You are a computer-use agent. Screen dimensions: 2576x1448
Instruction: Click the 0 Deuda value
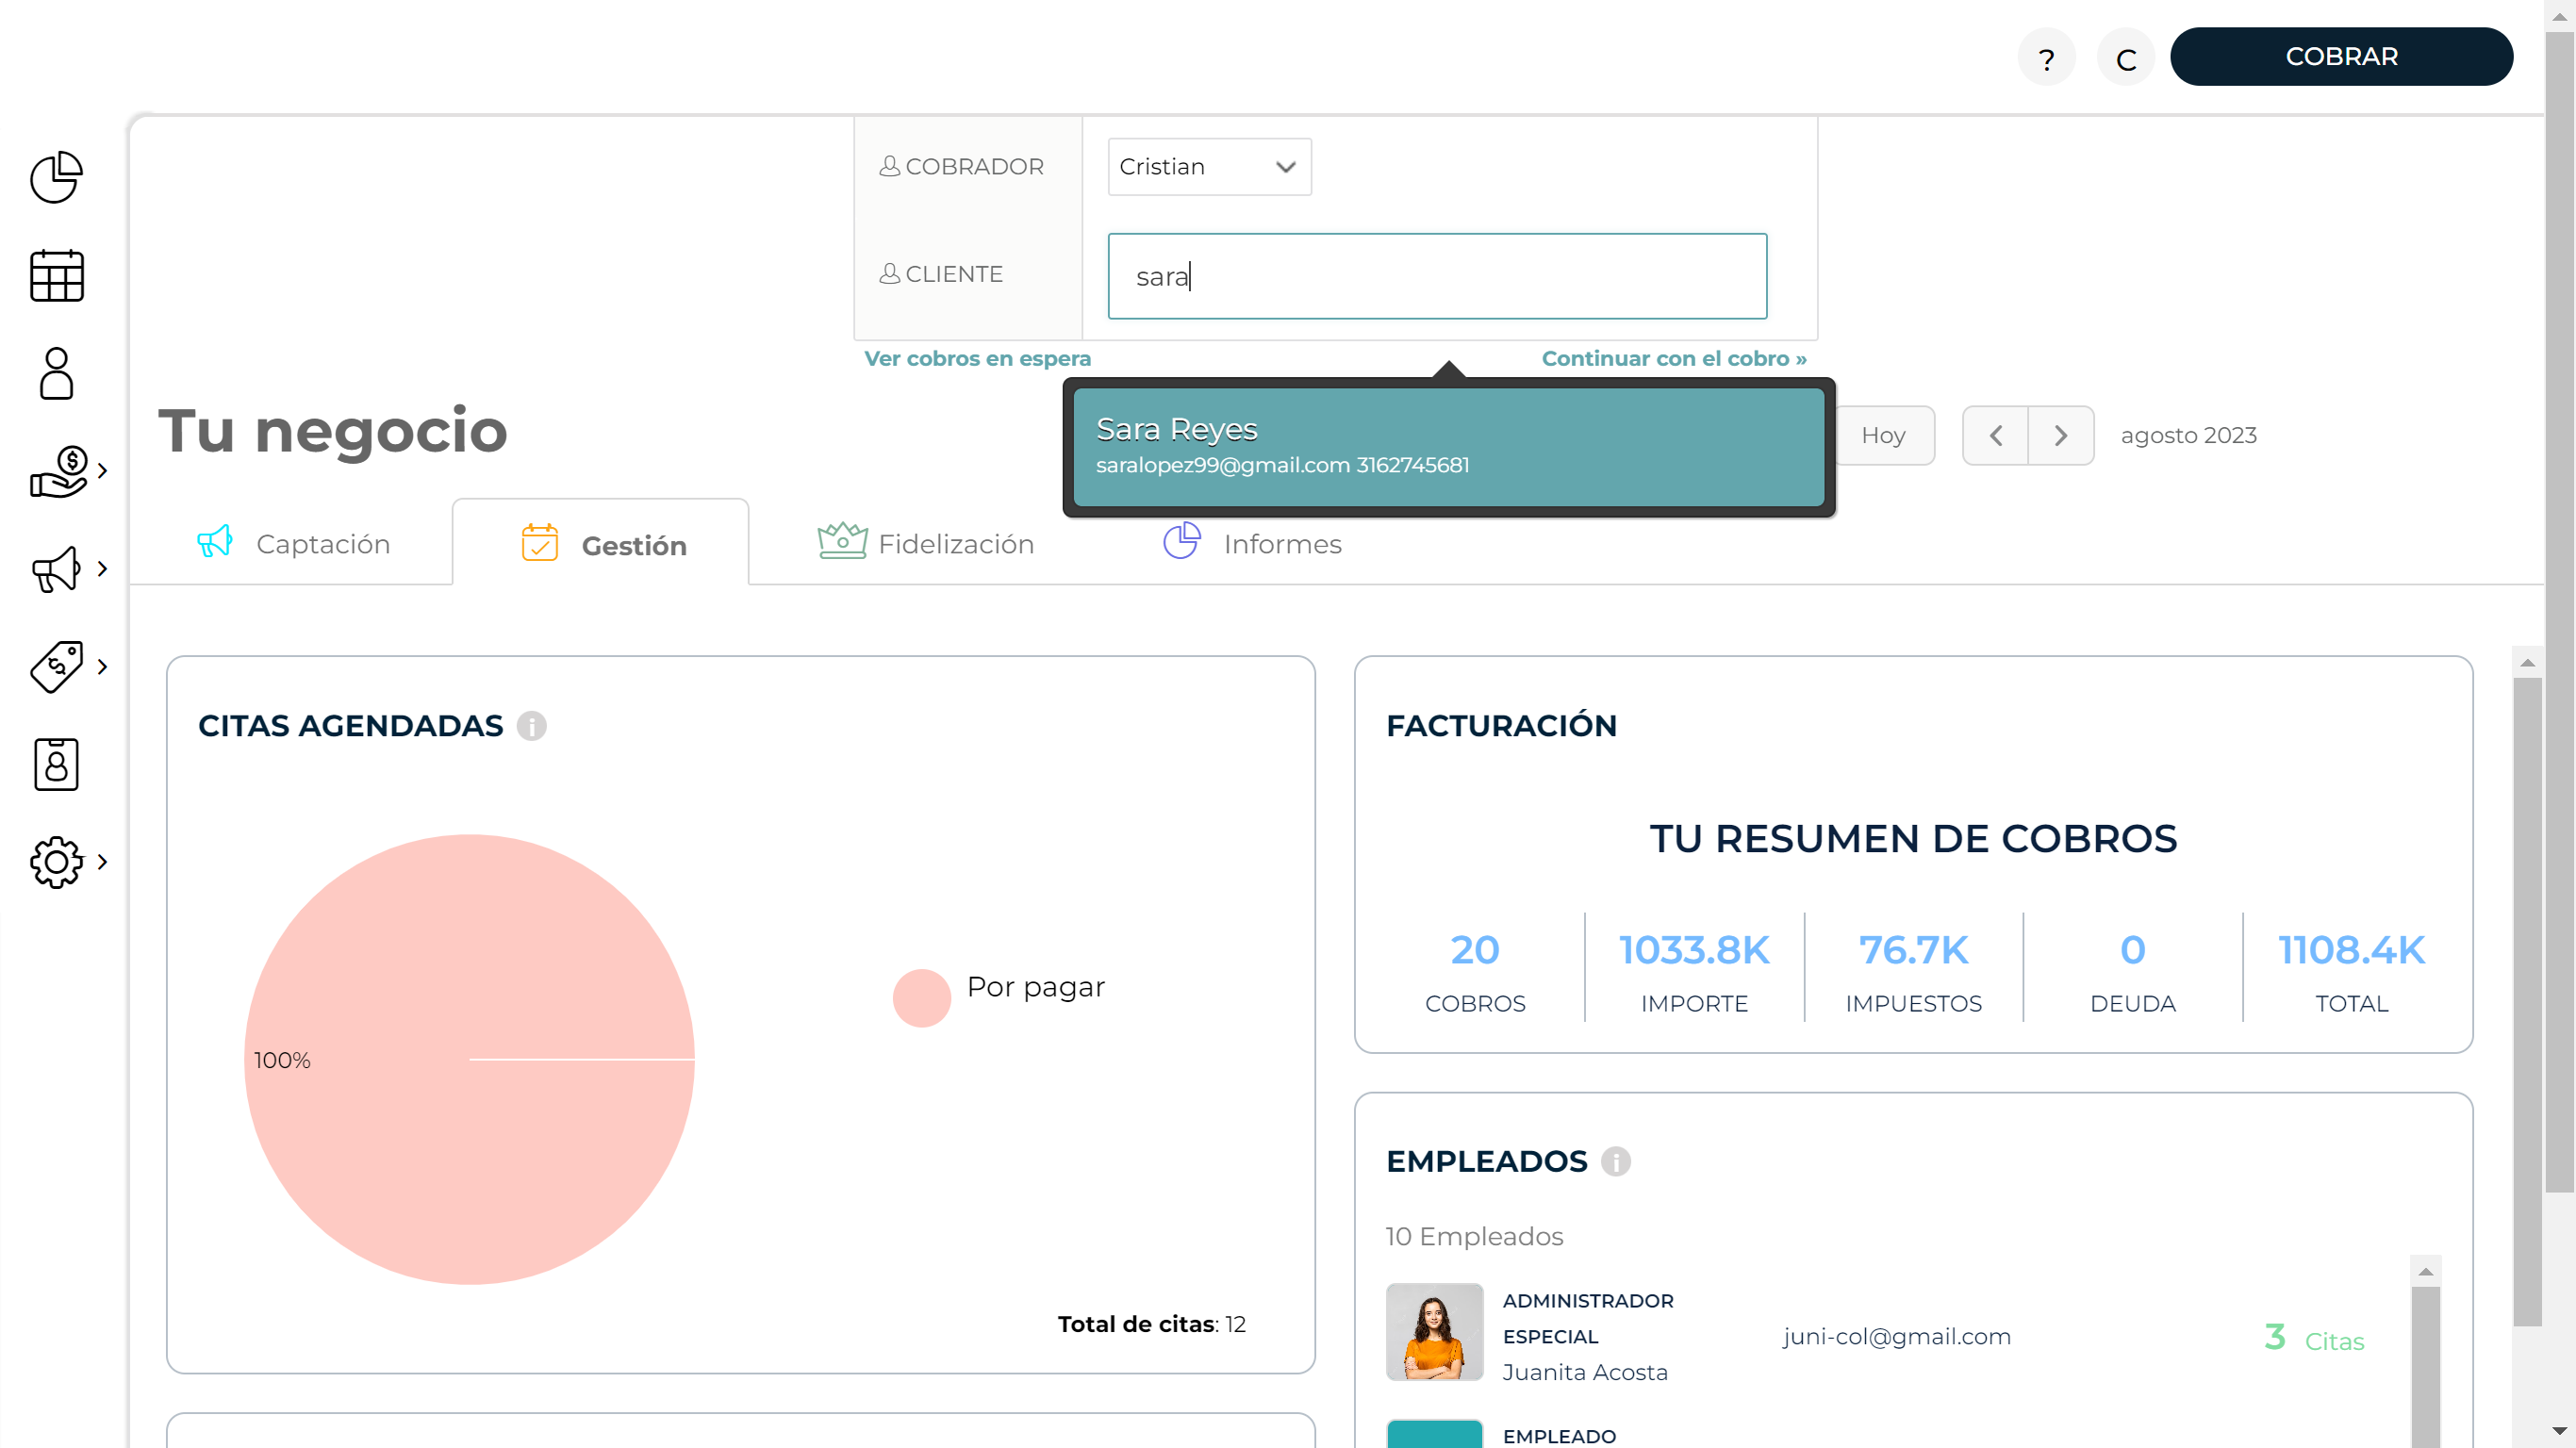2132,949
